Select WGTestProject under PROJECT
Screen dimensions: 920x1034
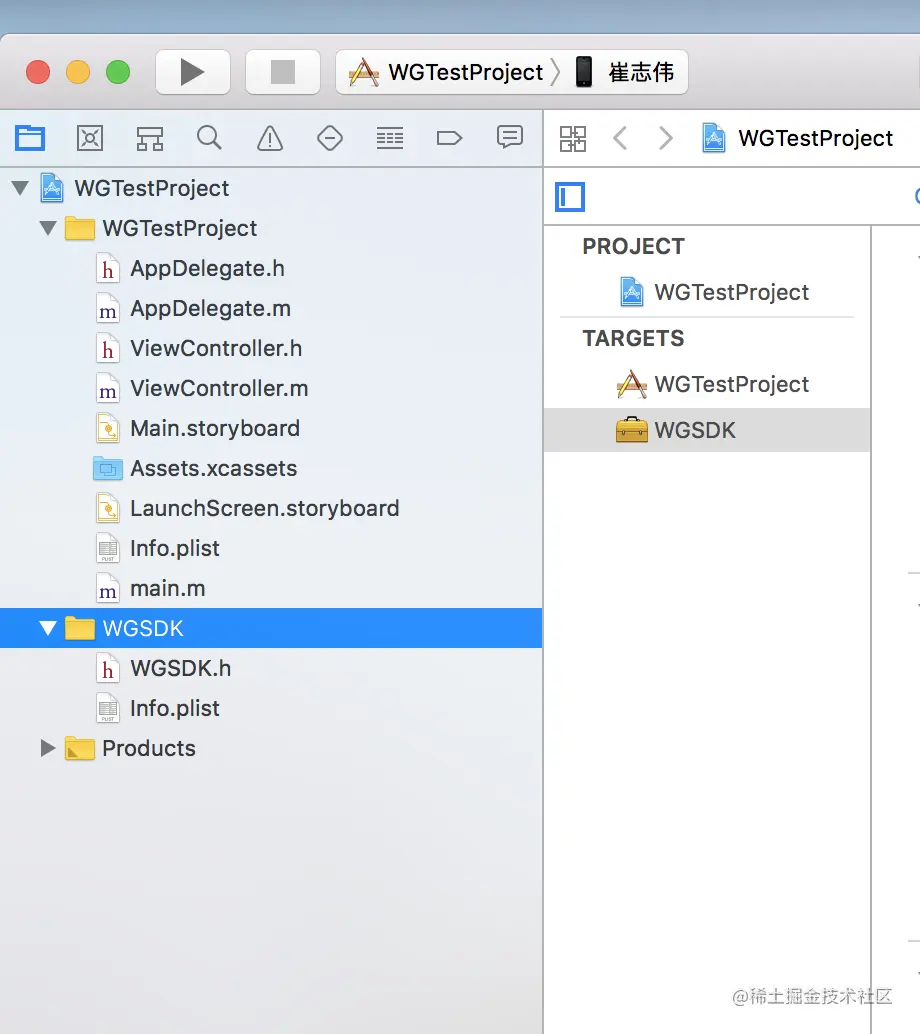707,292
